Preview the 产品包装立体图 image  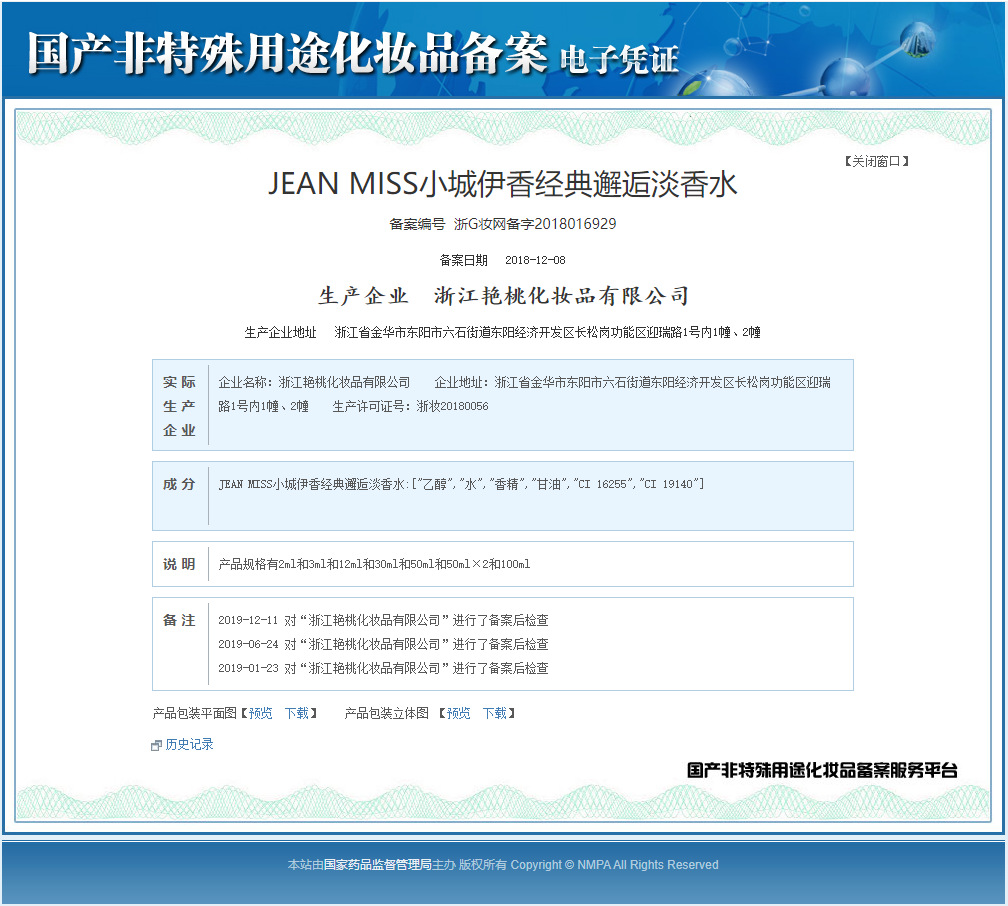pos(458,713)
